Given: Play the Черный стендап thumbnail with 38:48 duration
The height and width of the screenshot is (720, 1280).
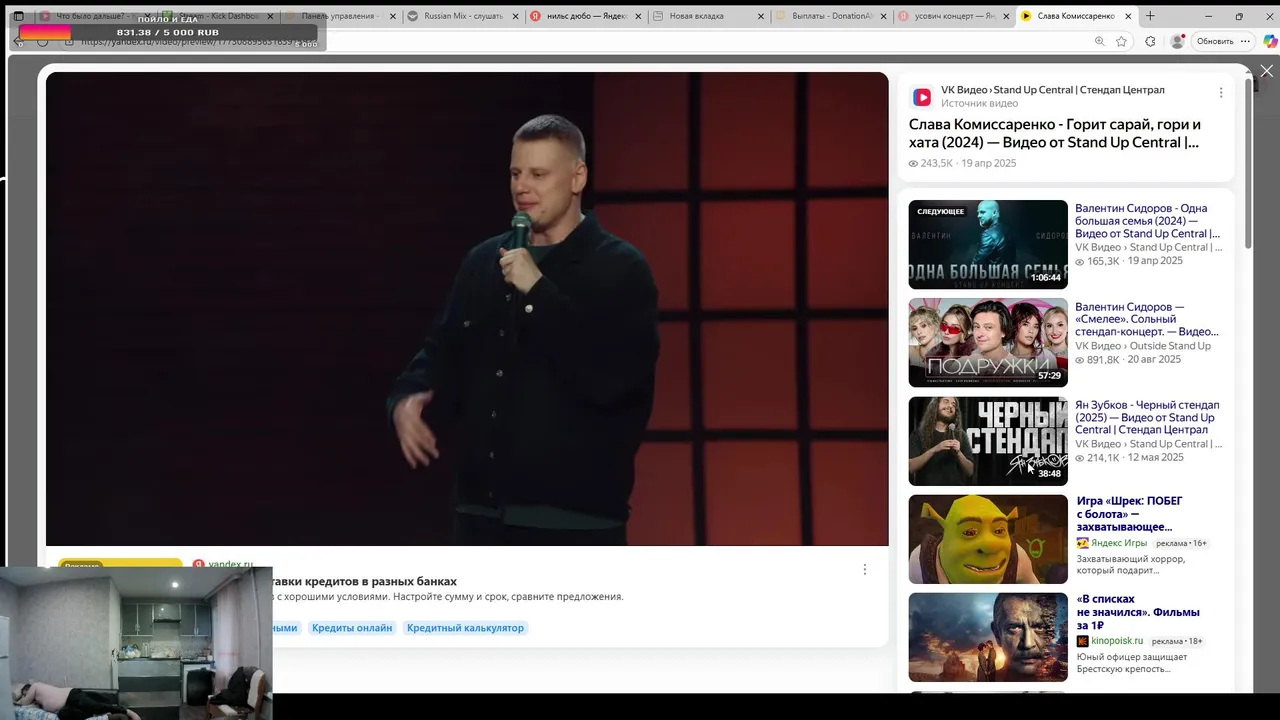Looking at the screenshot, I should 988,441.
